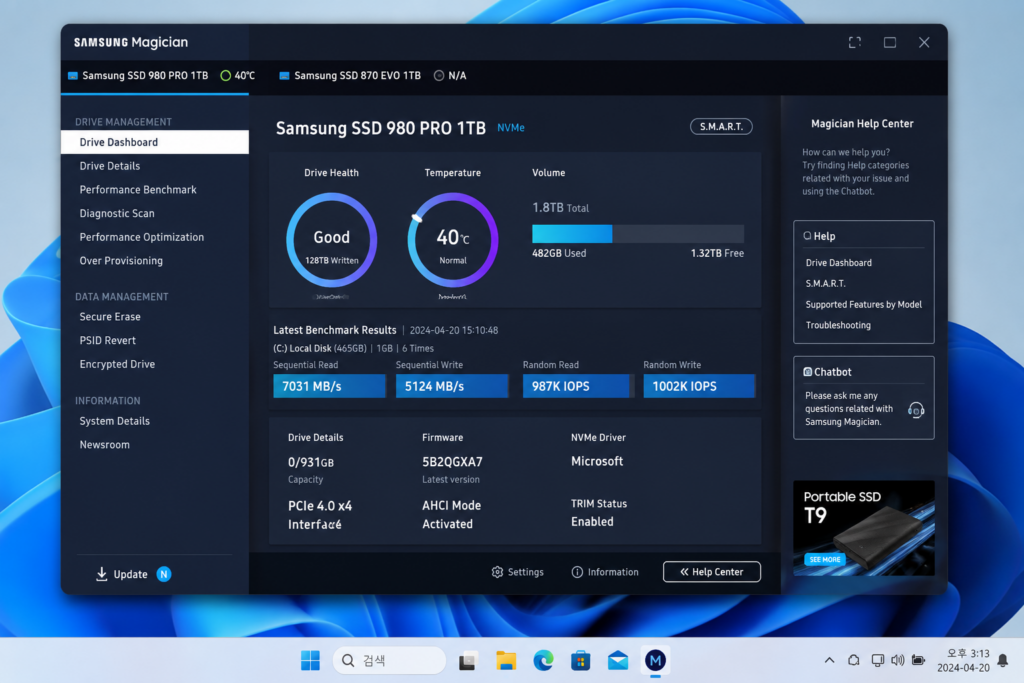Click the 5124 MB/s Sequential Write result
Image resolution: width=1024 pixels, height=683 pixels.
(452, 386)
